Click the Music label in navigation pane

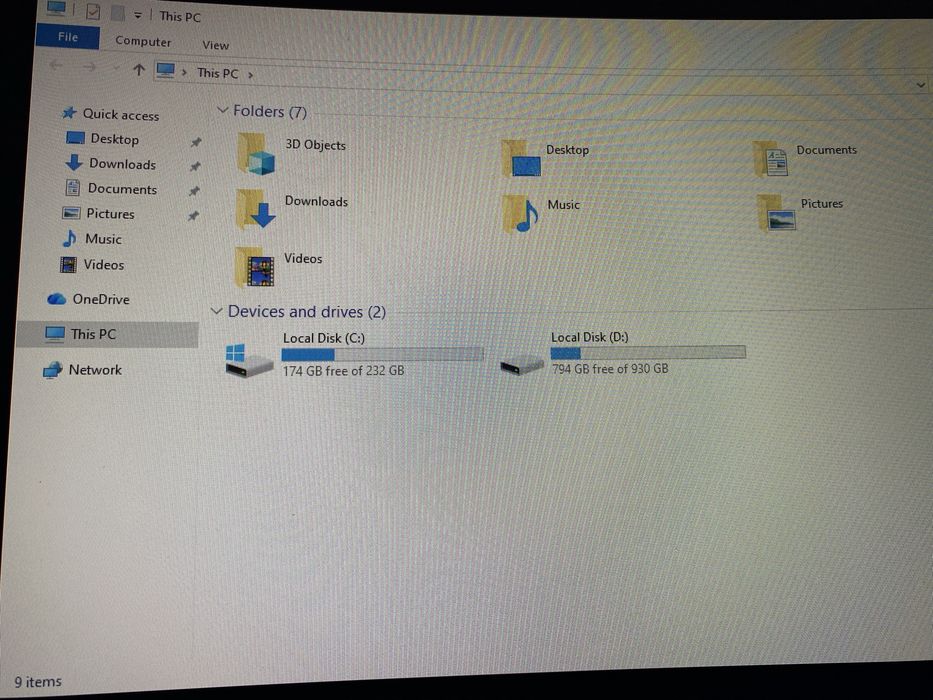[x=104, y=239]
